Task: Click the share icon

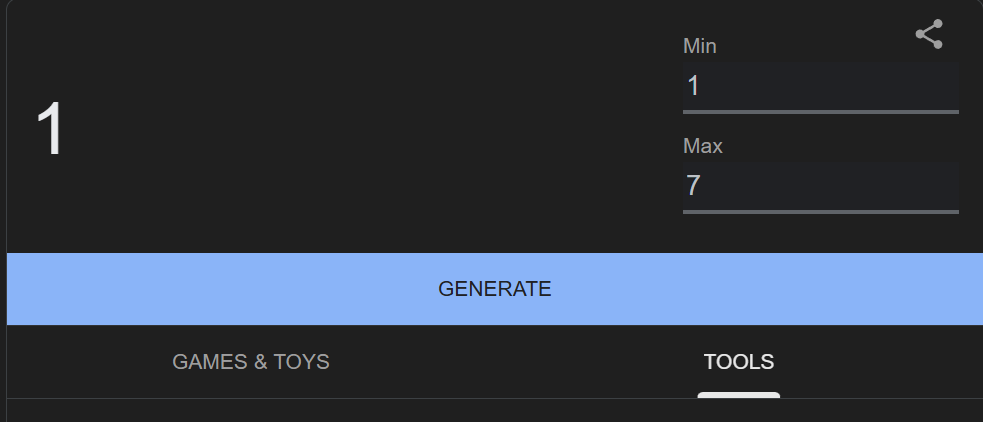Action: [929, 35]
